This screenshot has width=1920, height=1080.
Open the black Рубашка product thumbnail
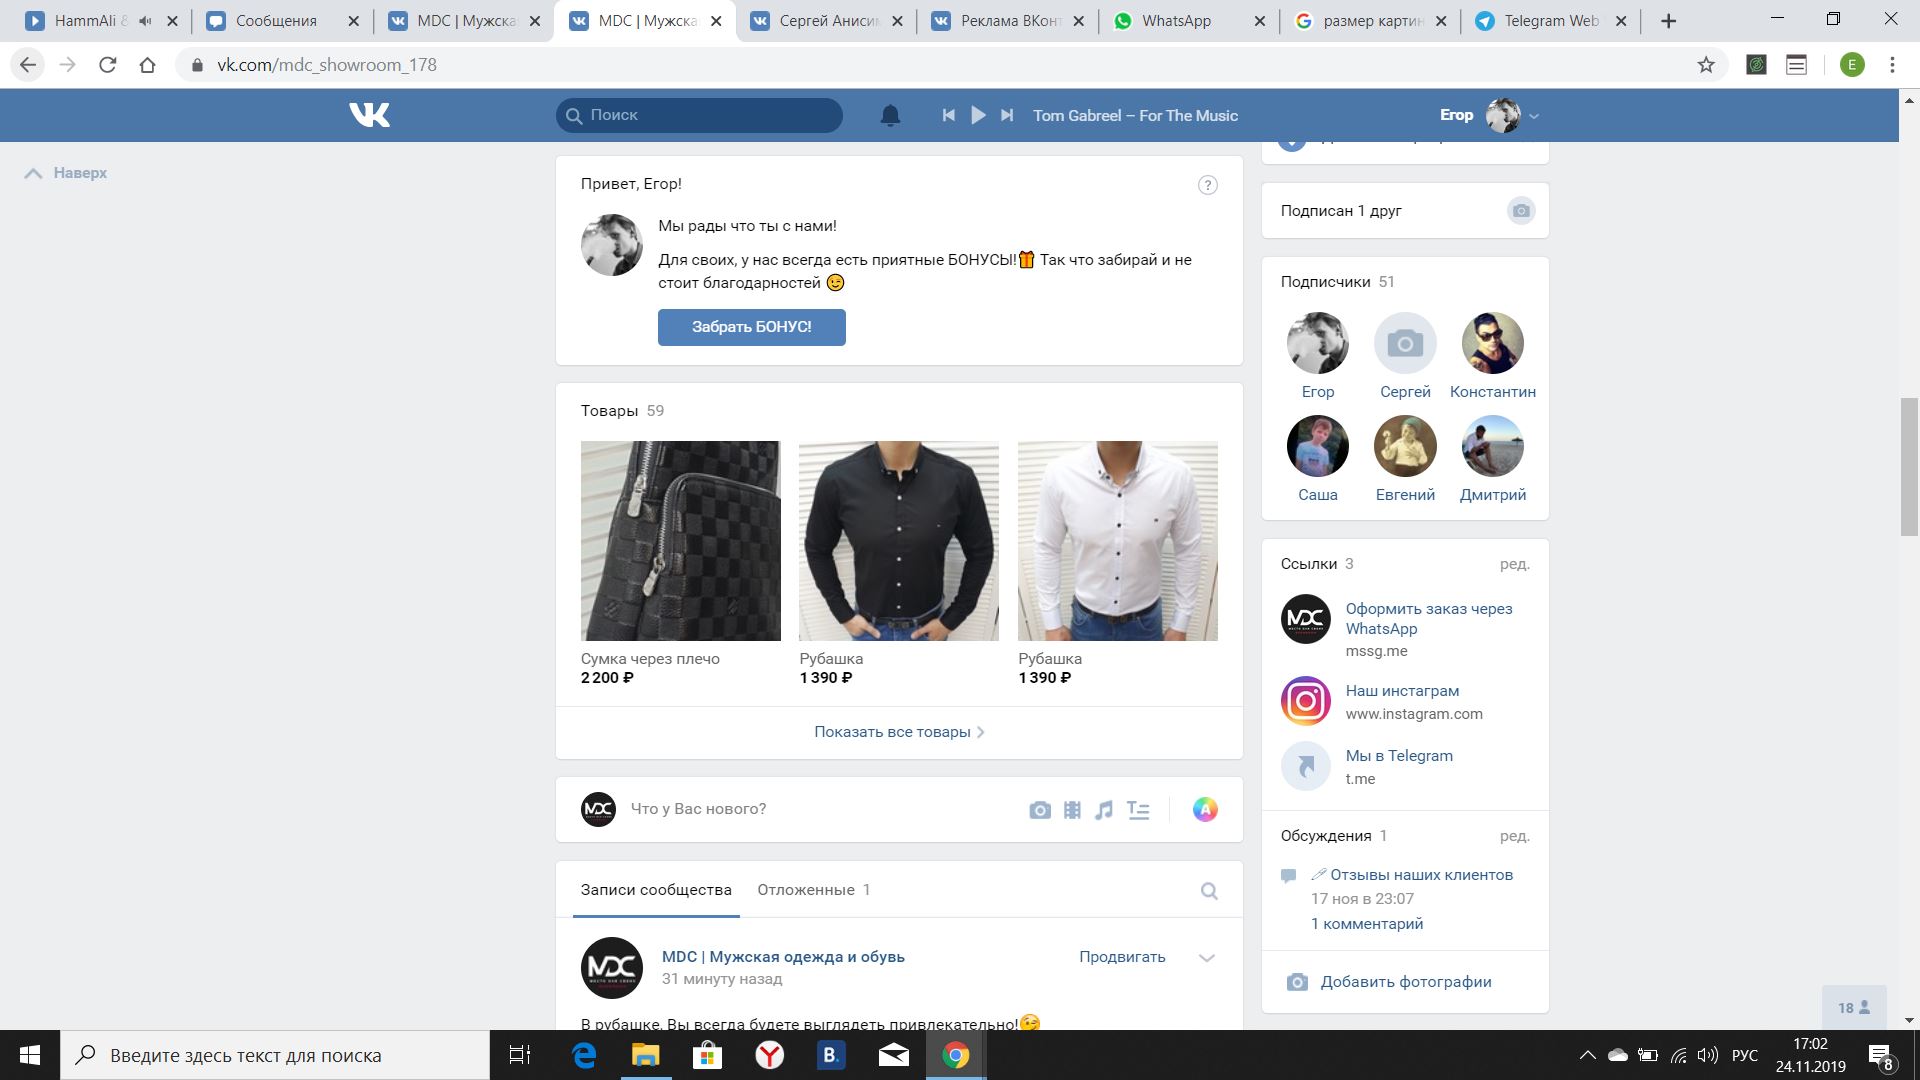tap(899, 541)
